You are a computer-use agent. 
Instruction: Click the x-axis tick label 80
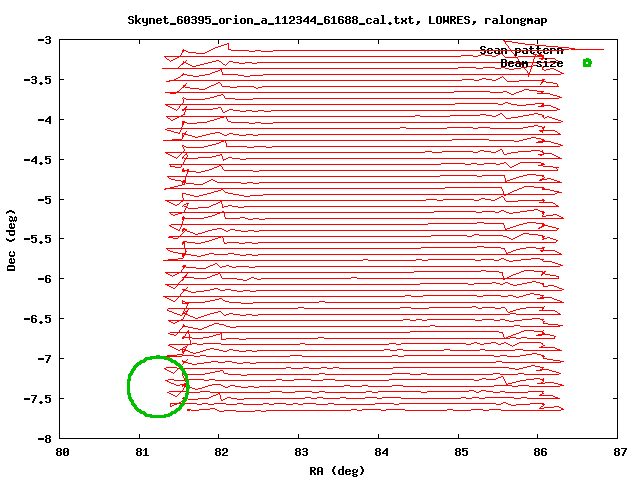click(x=62, y=452)
